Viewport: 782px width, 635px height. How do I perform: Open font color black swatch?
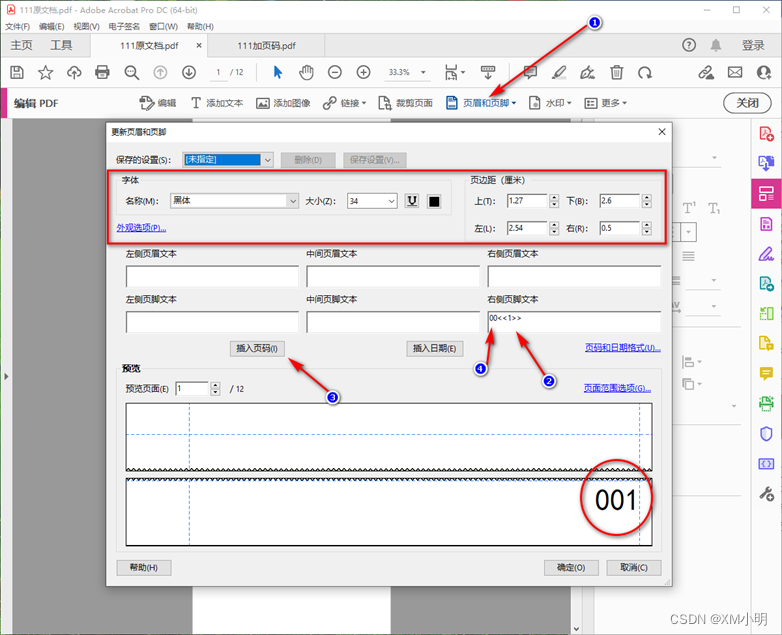[x=434, y=201]
